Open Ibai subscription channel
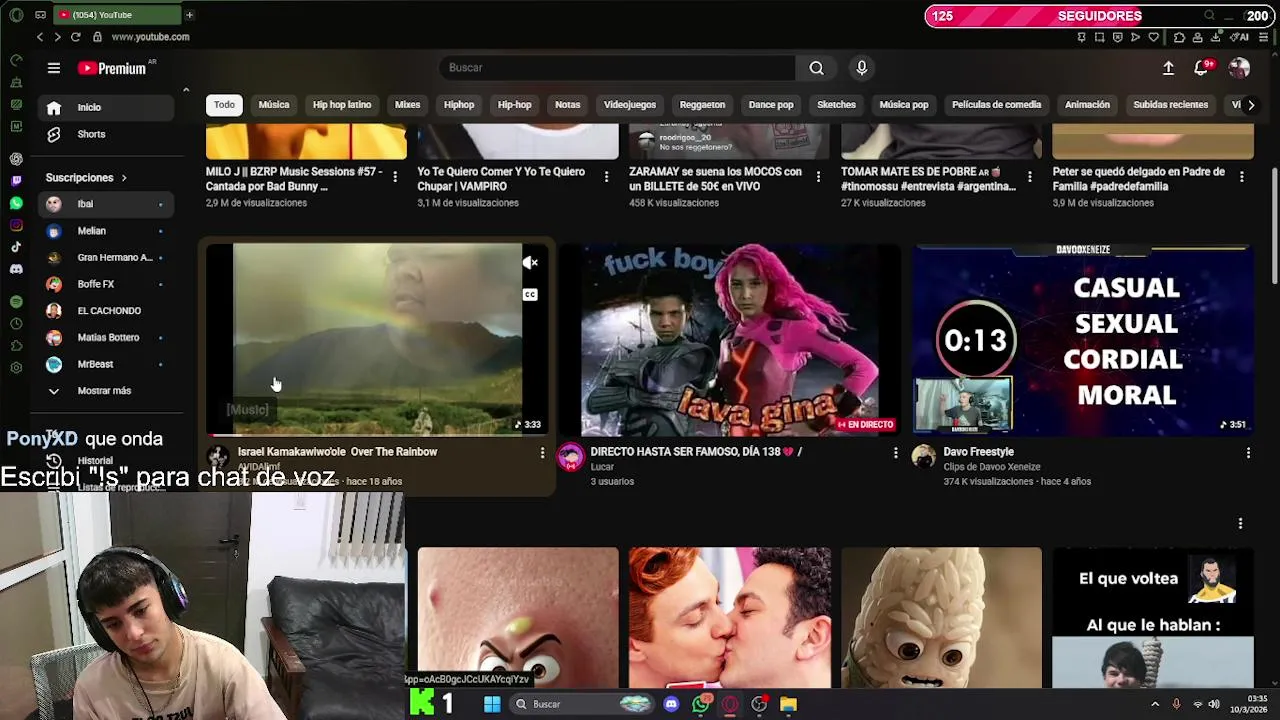 click(104, 204)
